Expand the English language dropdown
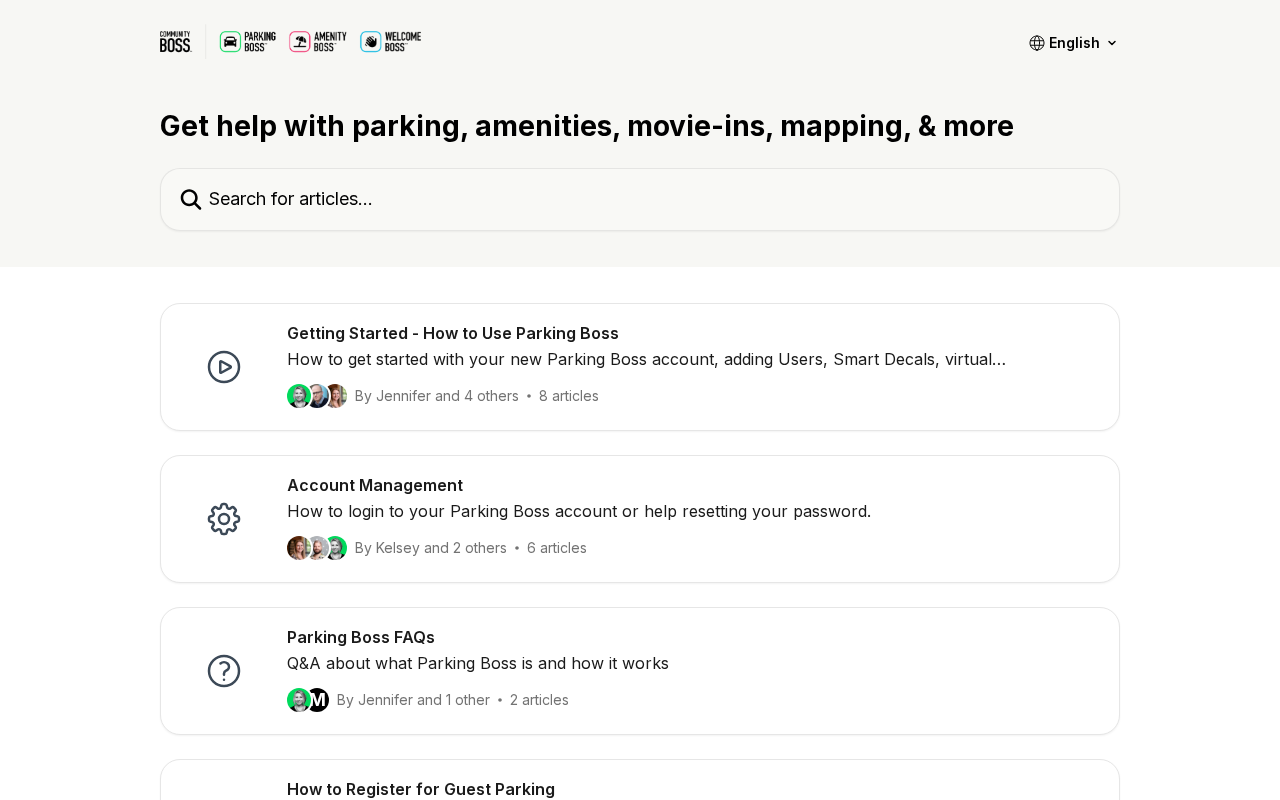Viewport: 1280px width, 800px height. 1074,43
